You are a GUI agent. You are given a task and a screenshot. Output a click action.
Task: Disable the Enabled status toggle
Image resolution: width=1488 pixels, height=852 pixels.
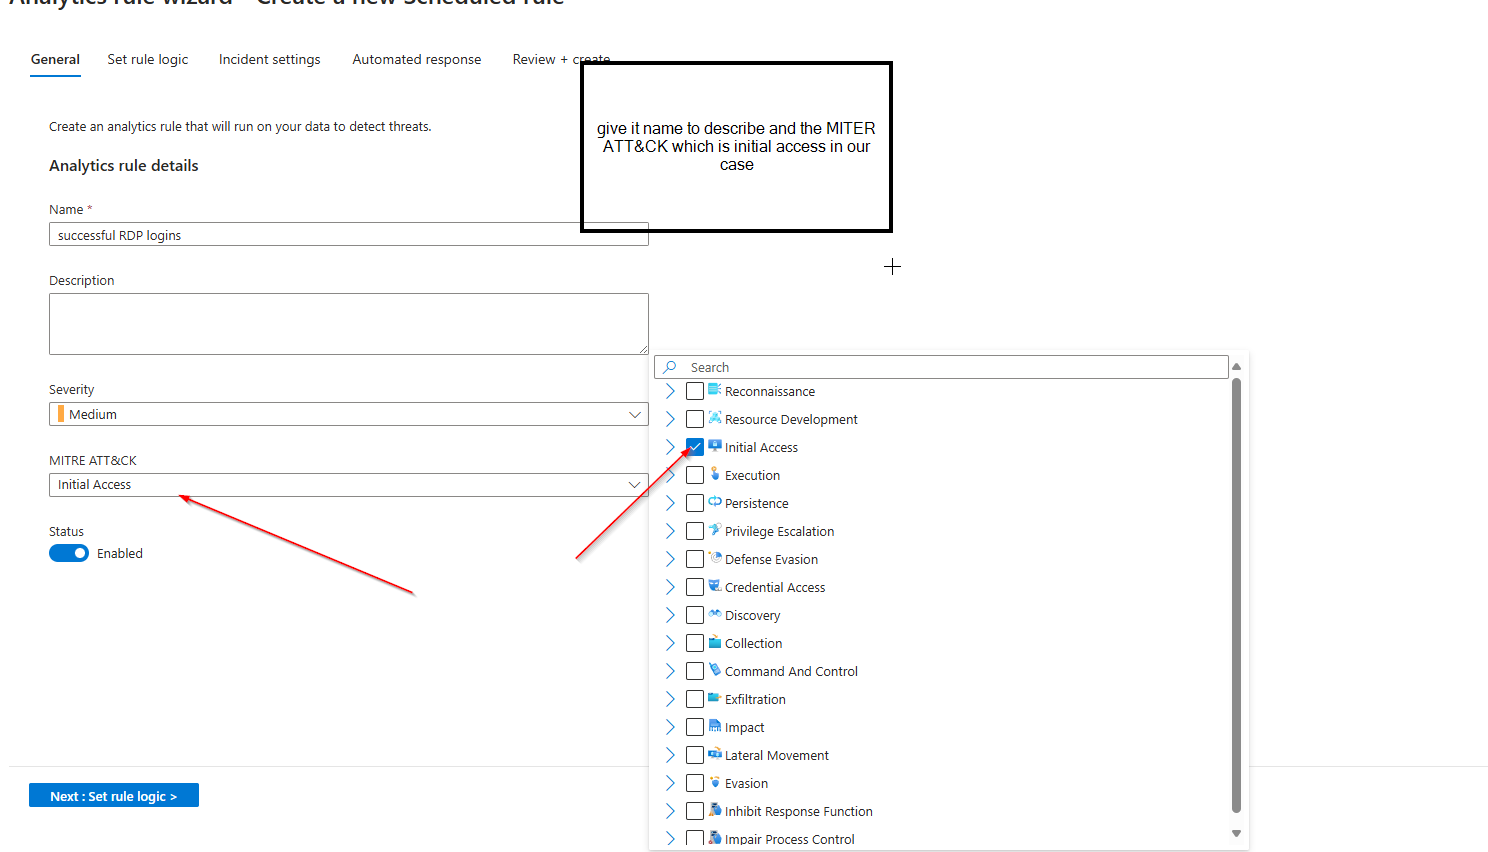(x=69, y=553)
